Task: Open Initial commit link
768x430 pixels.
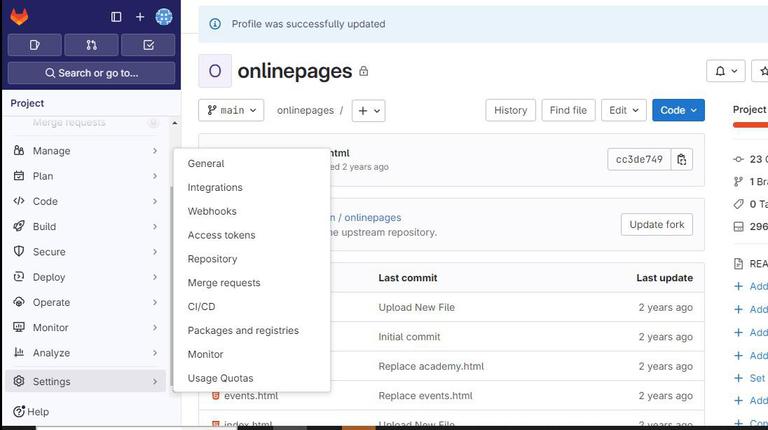Action: (x=409, y=337)
